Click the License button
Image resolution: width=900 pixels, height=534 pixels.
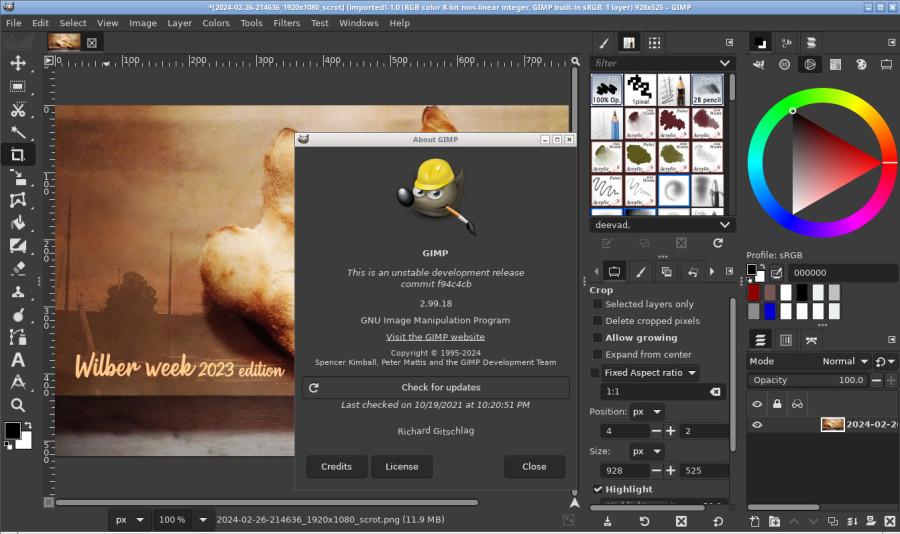click(x=402, y=467)
